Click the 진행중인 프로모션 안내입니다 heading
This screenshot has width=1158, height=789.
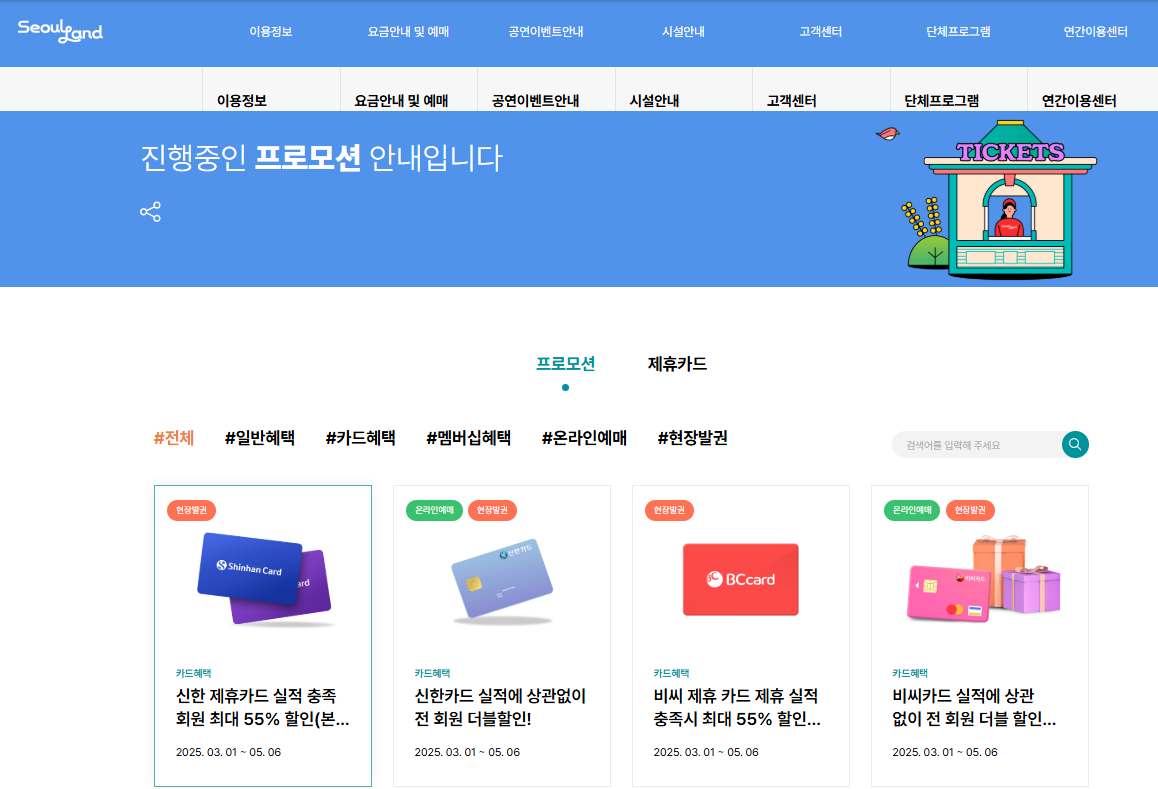pyautogui.click(x=321, y=157)
